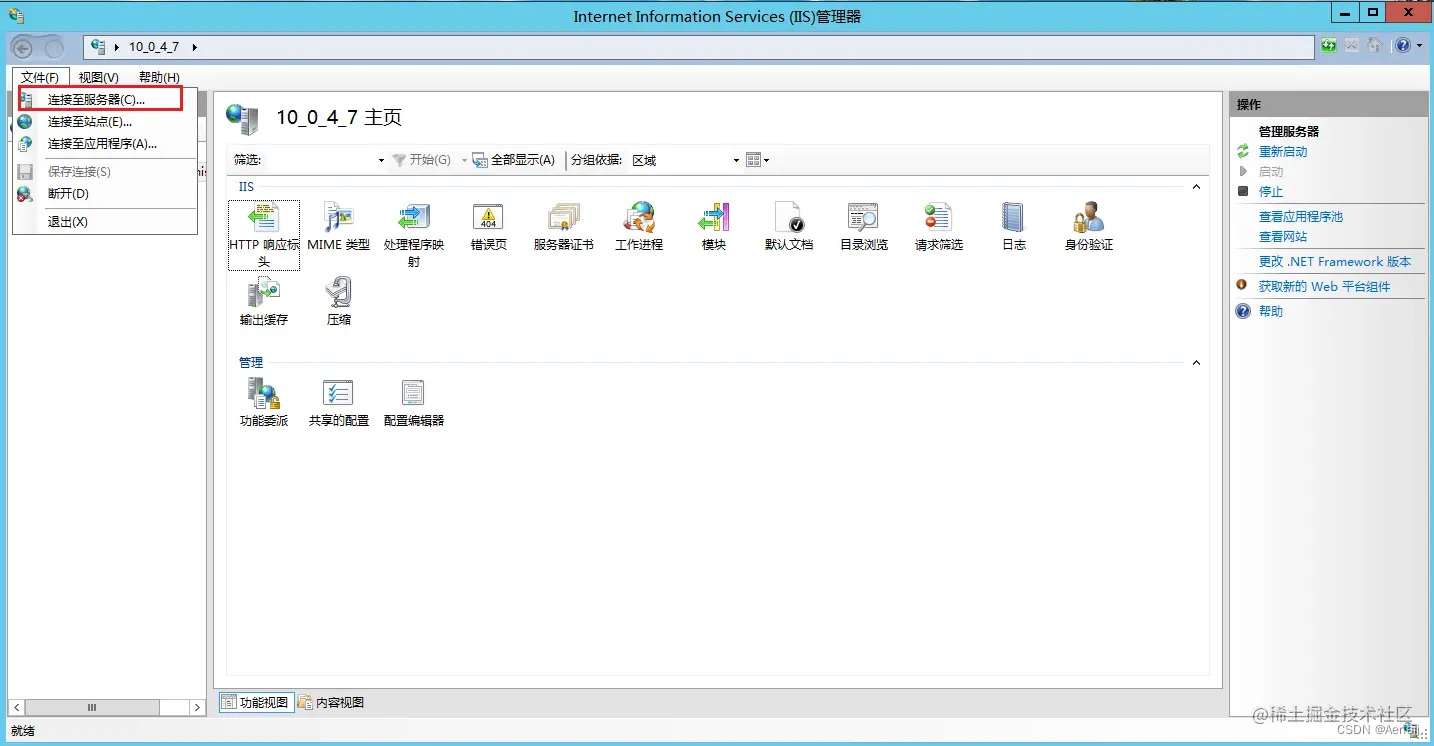This screenshot has height=746, width=1434.
Task: Click the 10_0_4_7 breadcrumb in address bar
Action: point(154,47)
